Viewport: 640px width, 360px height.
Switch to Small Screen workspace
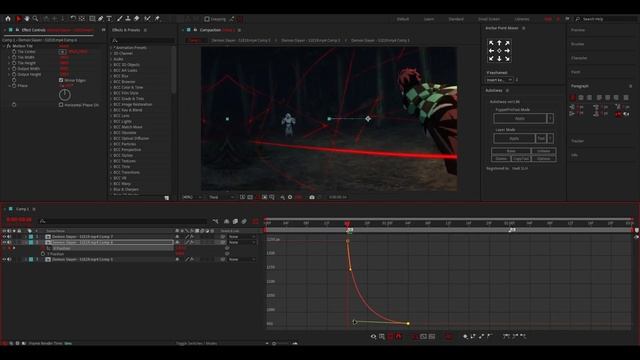click(489, 19)
